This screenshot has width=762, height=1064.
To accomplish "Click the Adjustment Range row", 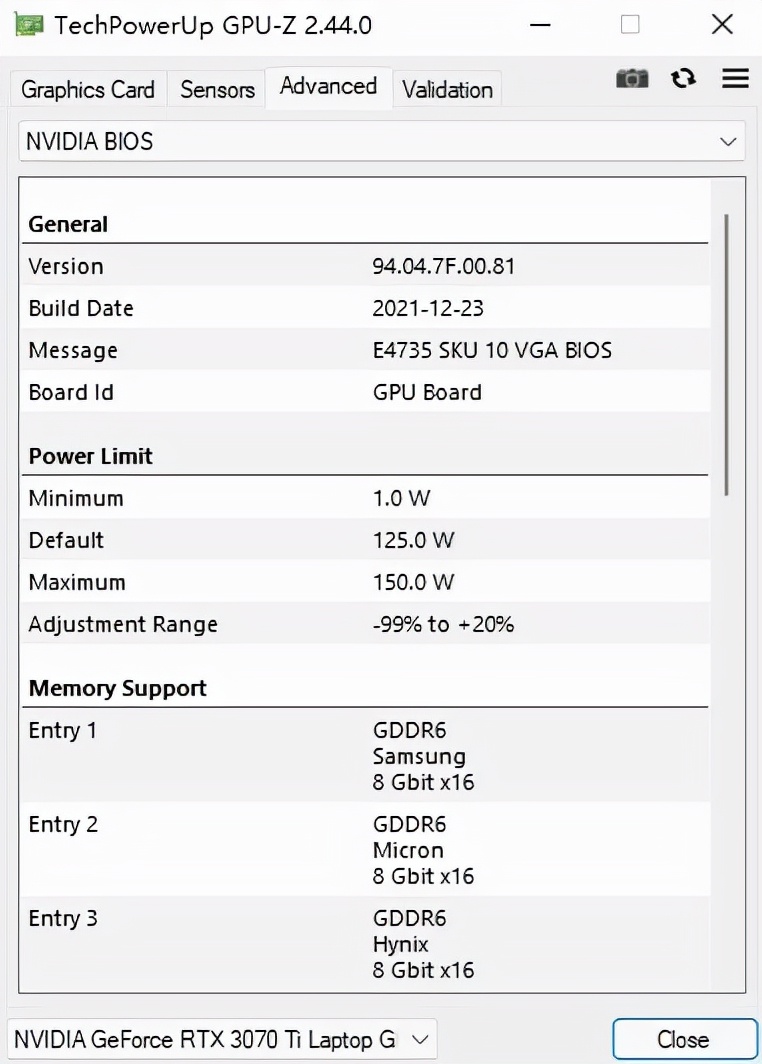I will pyautogui.click(x=365, y=624).
